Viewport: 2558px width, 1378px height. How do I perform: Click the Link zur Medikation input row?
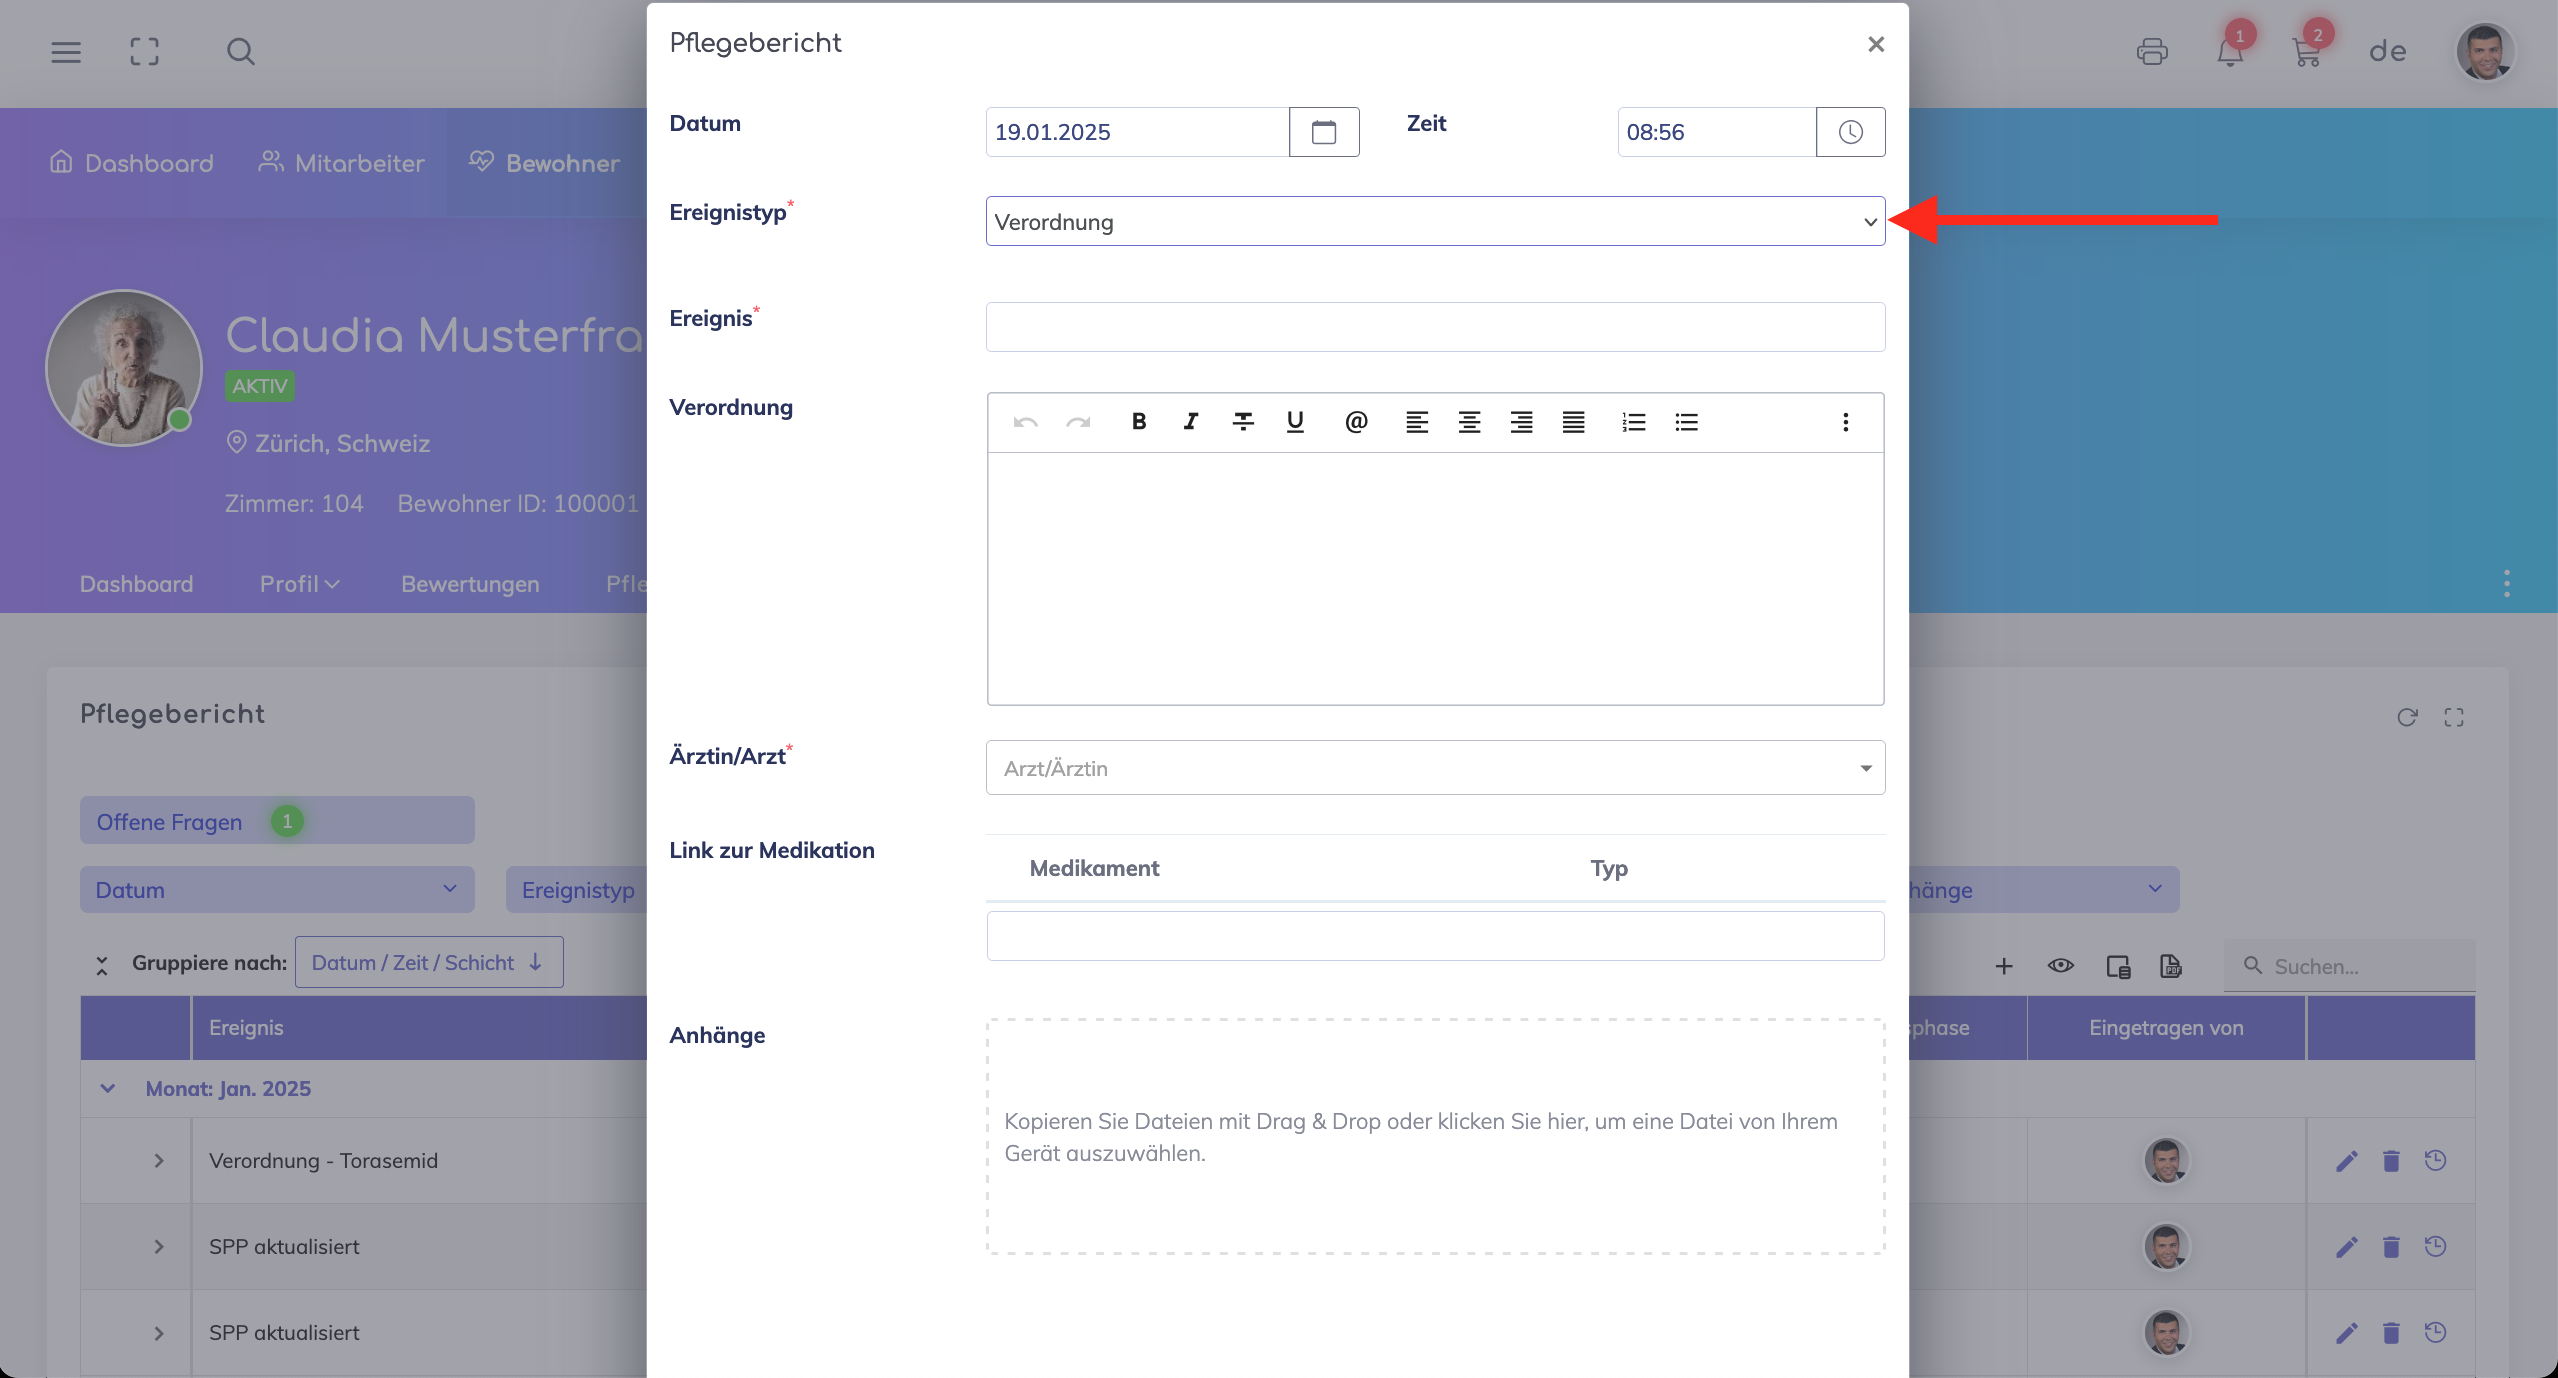[1435, 936]
